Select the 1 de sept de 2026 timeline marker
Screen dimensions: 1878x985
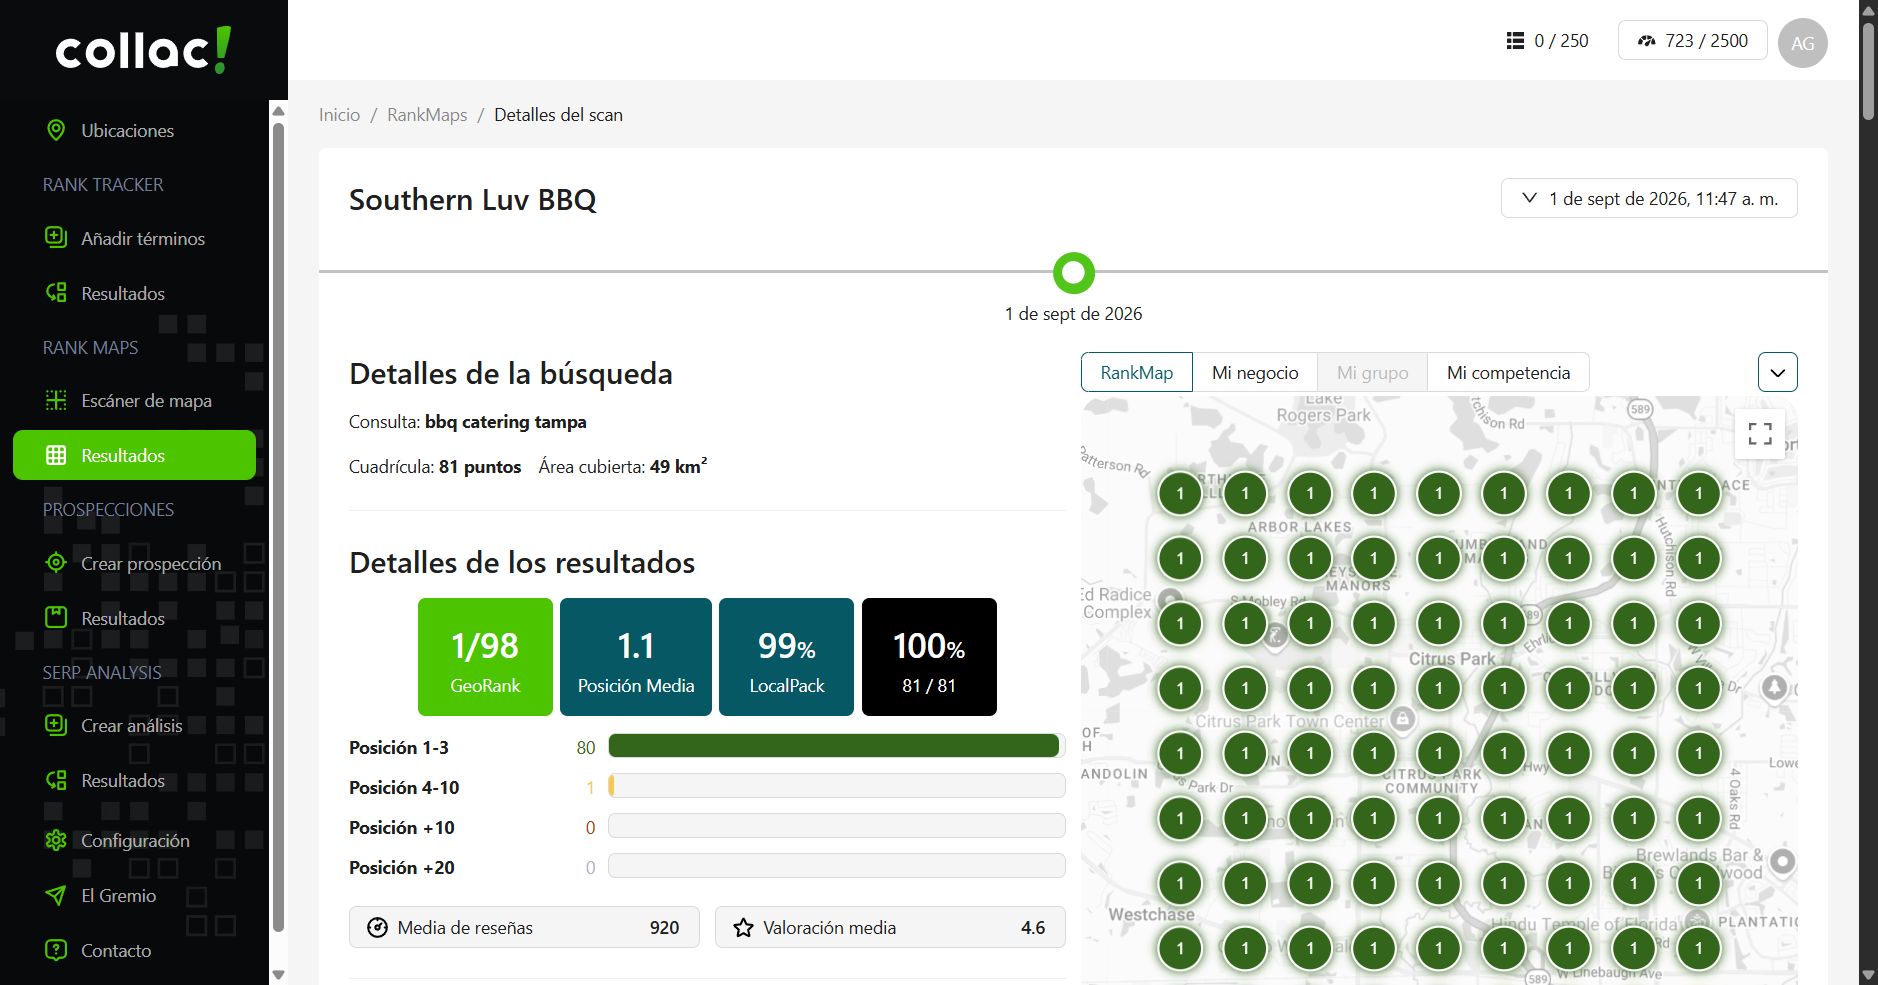(x=1074, y=272)
